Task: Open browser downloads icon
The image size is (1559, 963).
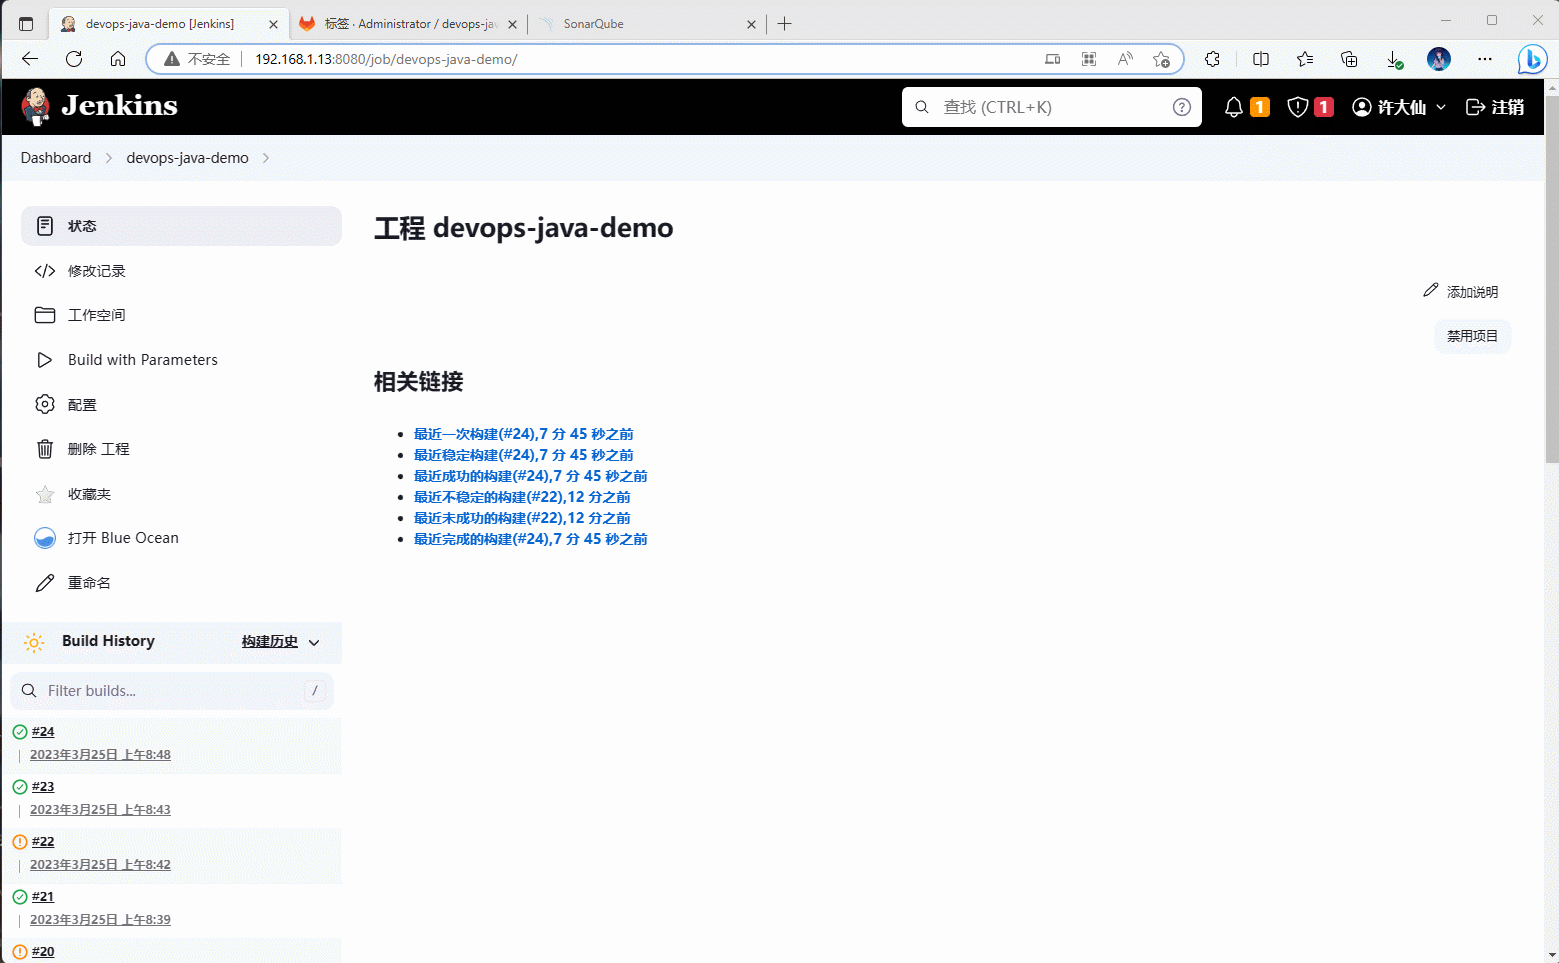Action: tap(1394, 59)
